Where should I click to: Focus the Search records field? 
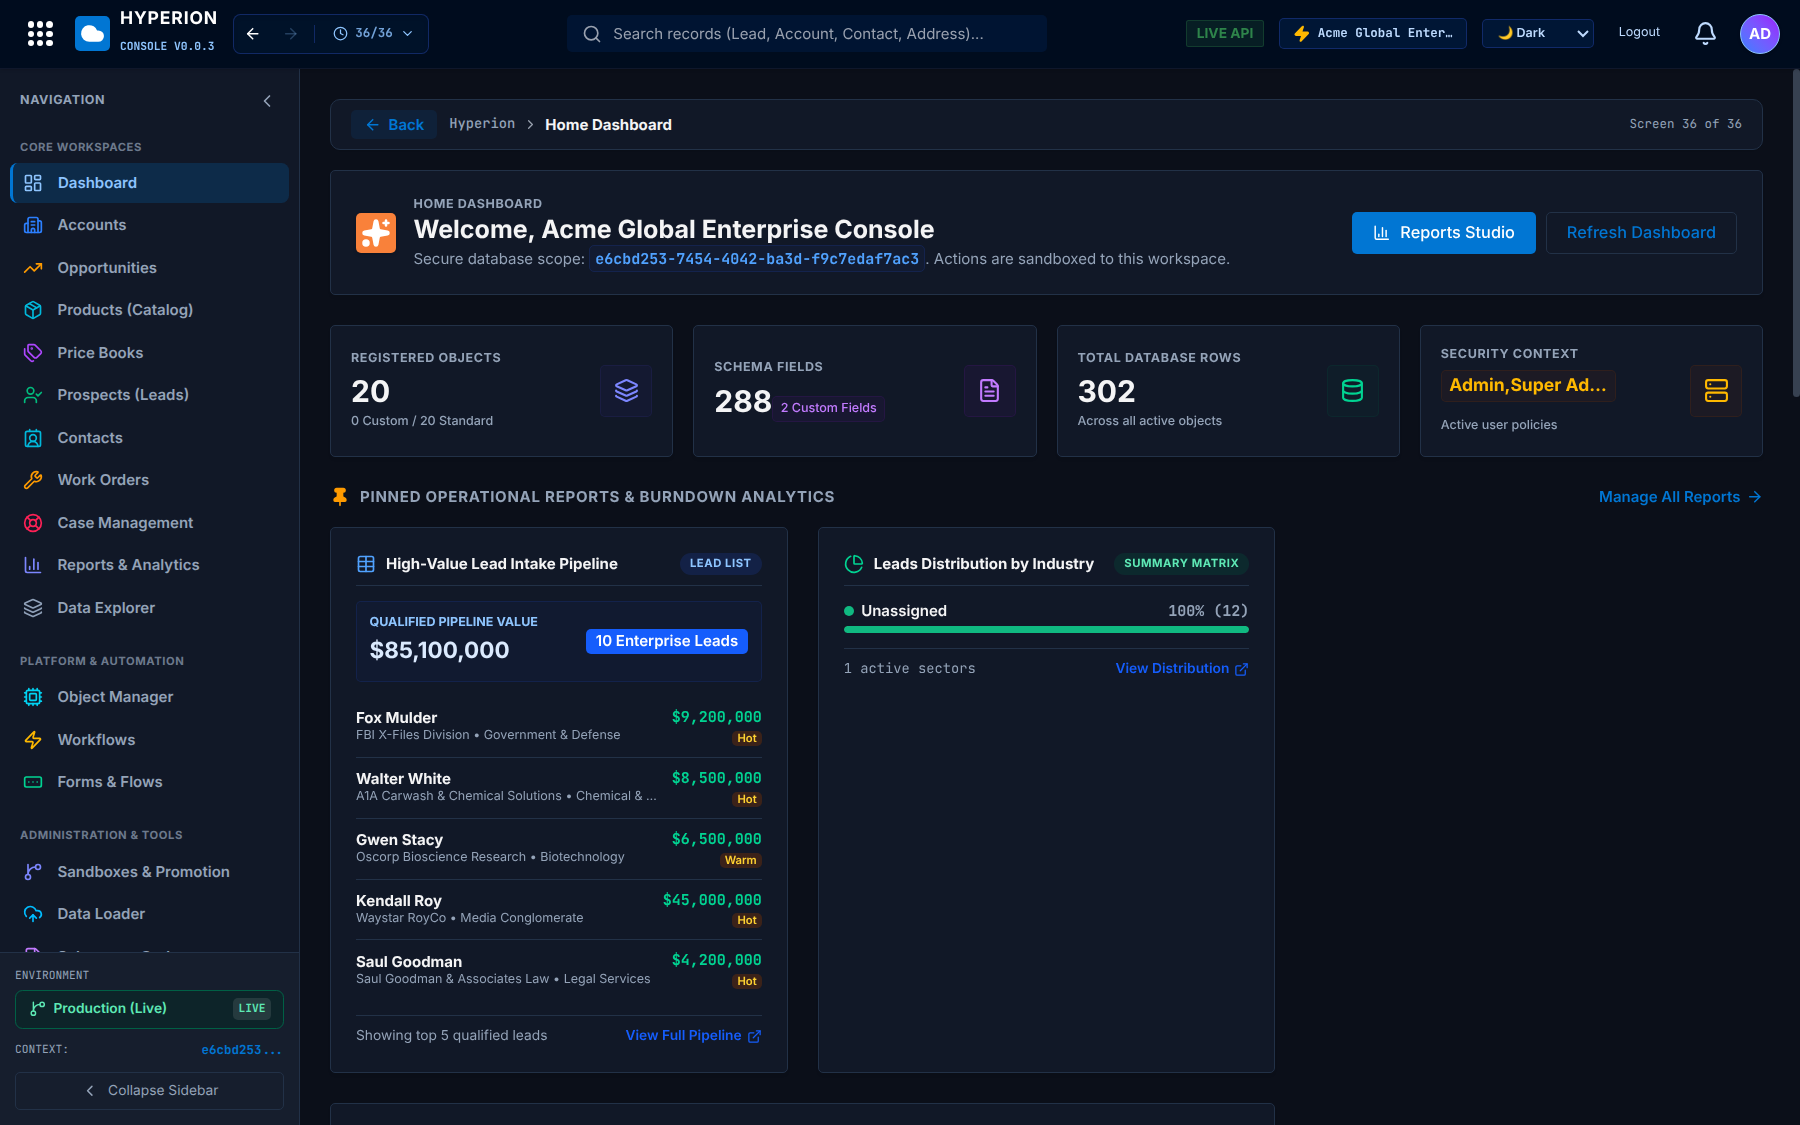pyautogui.click(x=807, y=34)
